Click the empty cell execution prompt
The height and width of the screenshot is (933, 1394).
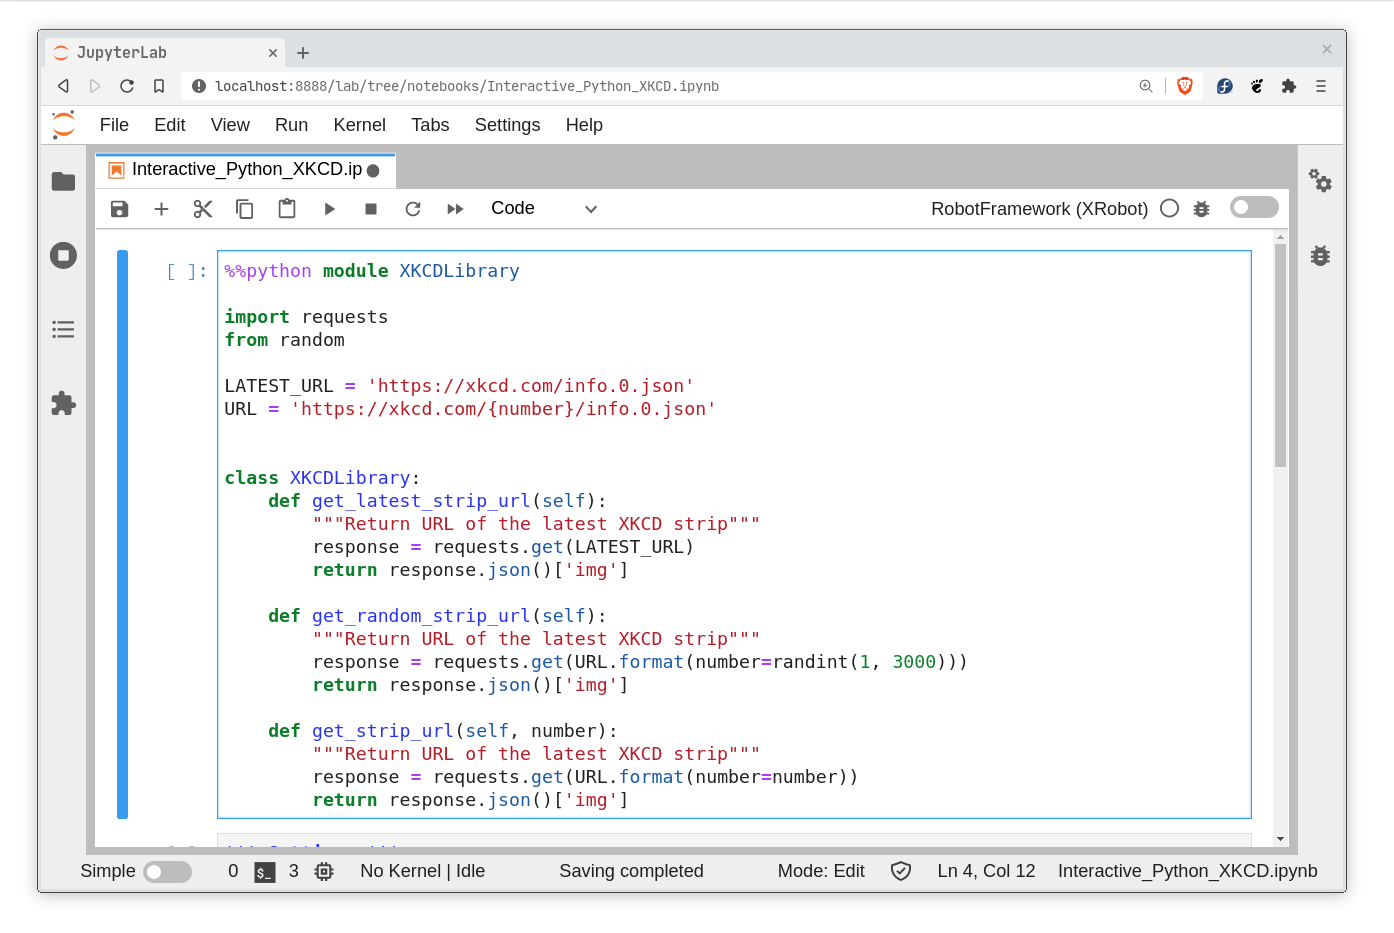[186, 271]
